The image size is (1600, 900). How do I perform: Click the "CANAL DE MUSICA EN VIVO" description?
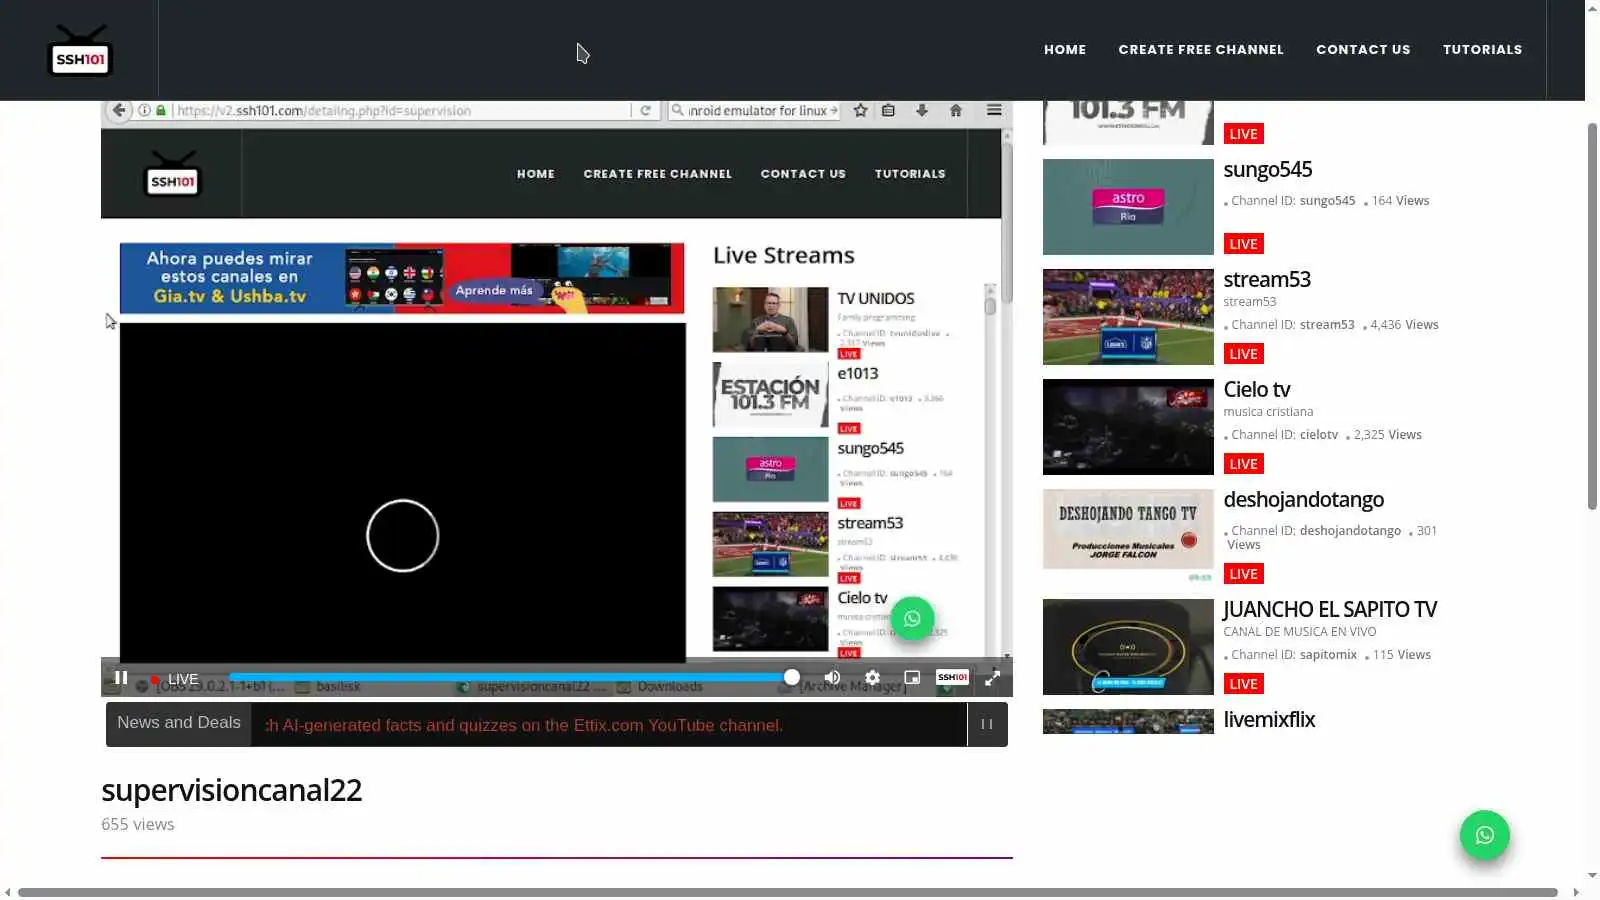(1299, 632)
